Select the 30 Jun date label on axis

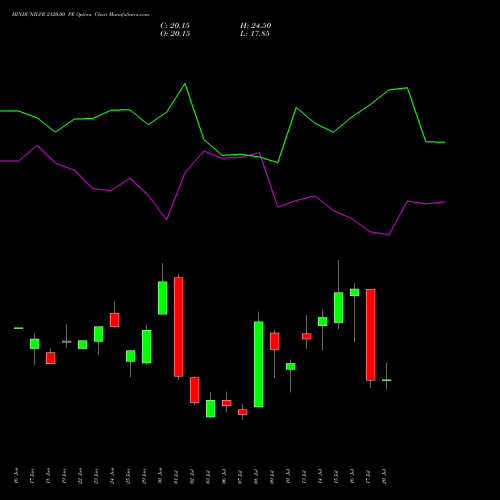pyautogui.click(x=160, y=476)
